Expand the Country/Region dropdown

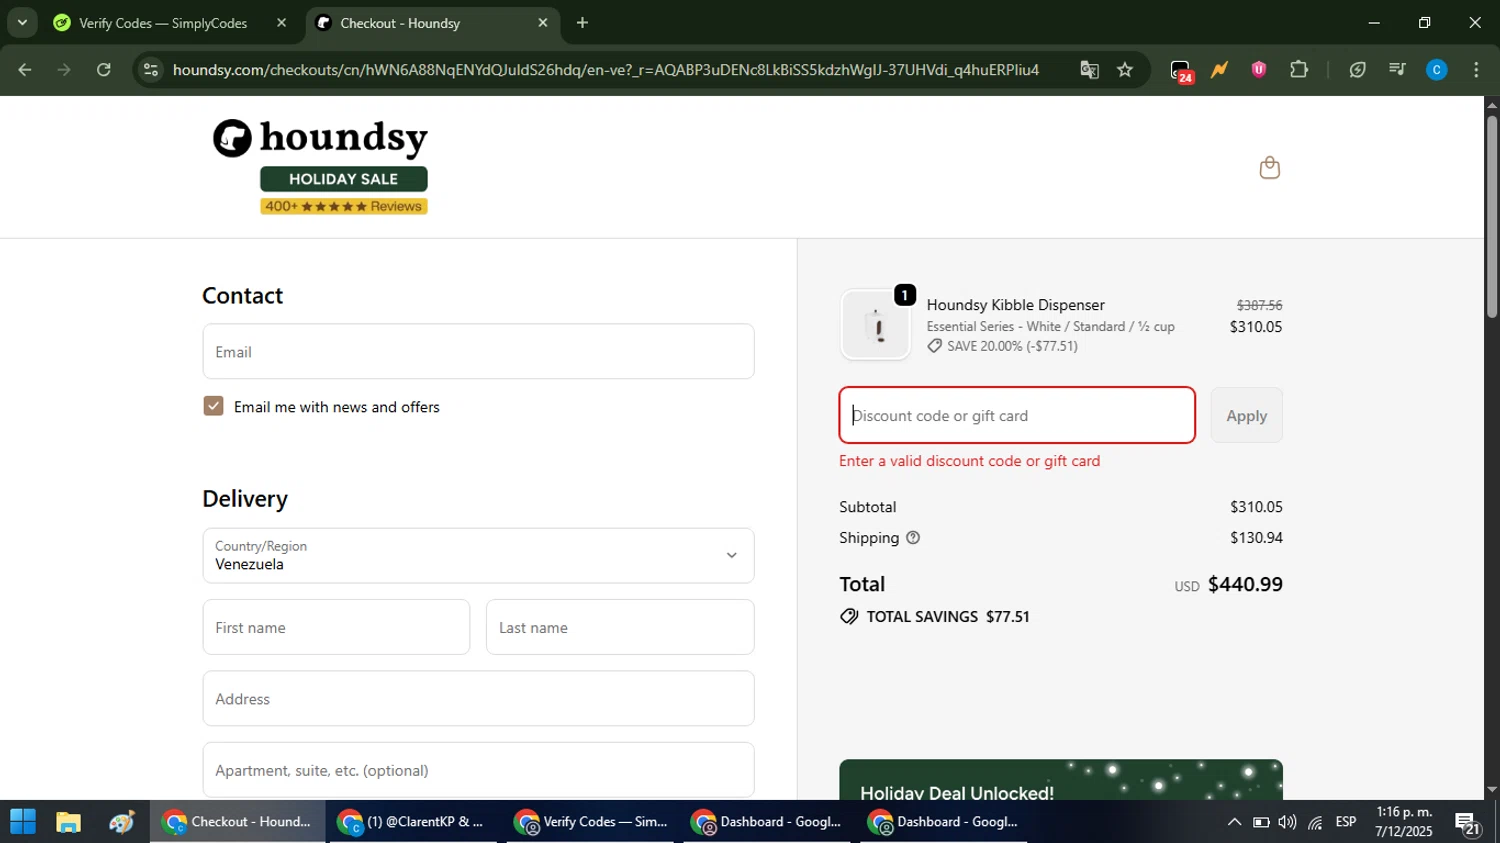pyautogui.click(x=478, y=556)
